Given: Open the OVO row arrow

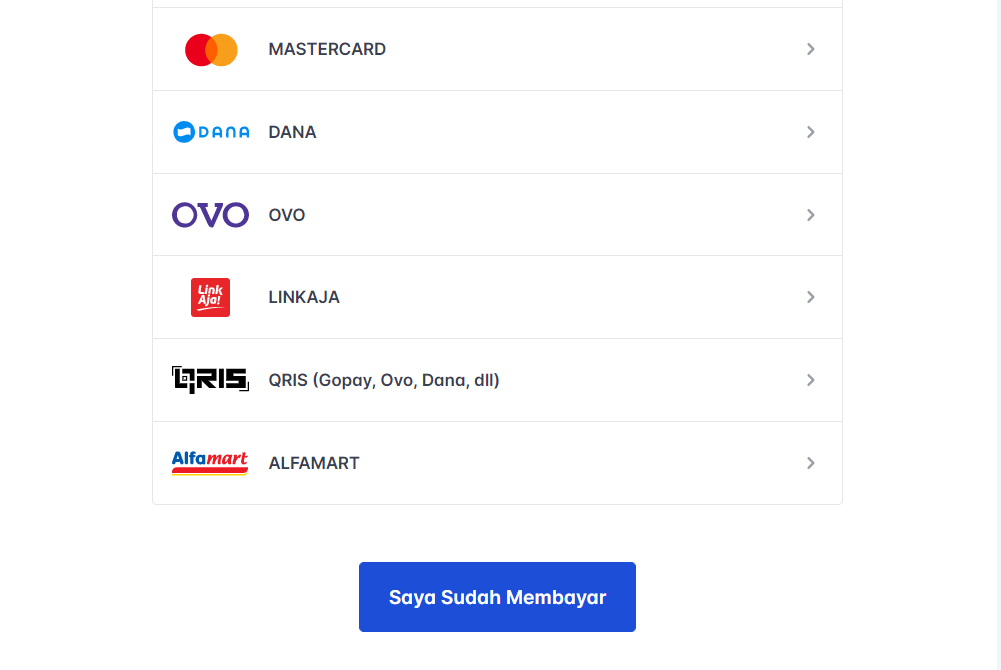Looking at the screenshot, I should [811, 215].
